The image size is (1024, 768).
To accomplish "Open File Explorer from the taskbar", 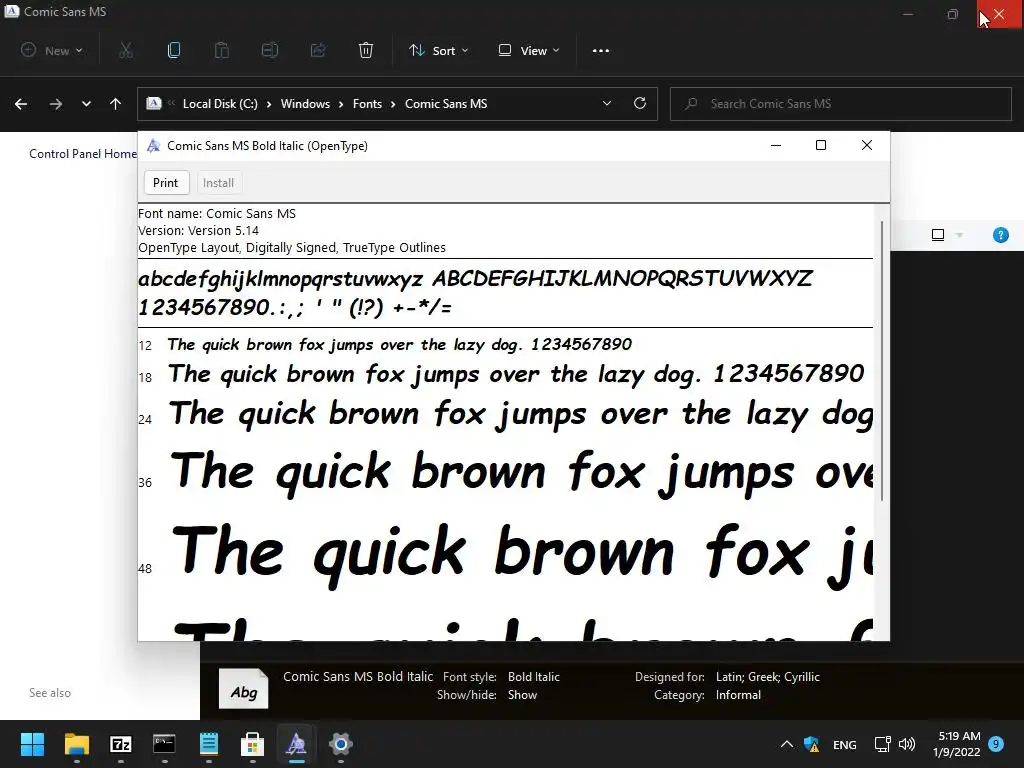I will tap(76, 744).
